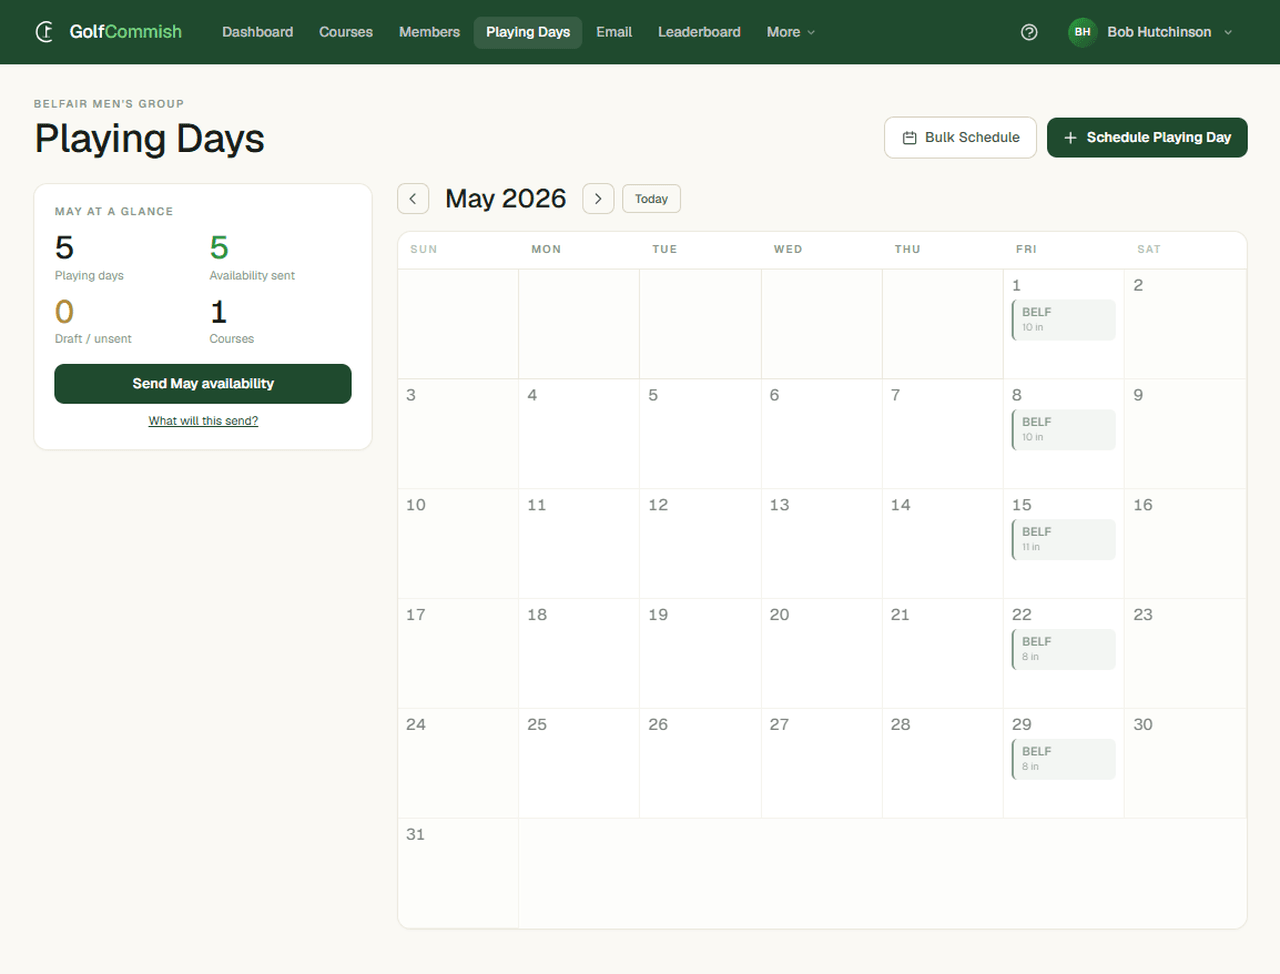Select calendar day 21
This screenshot has width=1280, height=974.
pyautogui.click(x=943, y=654)
